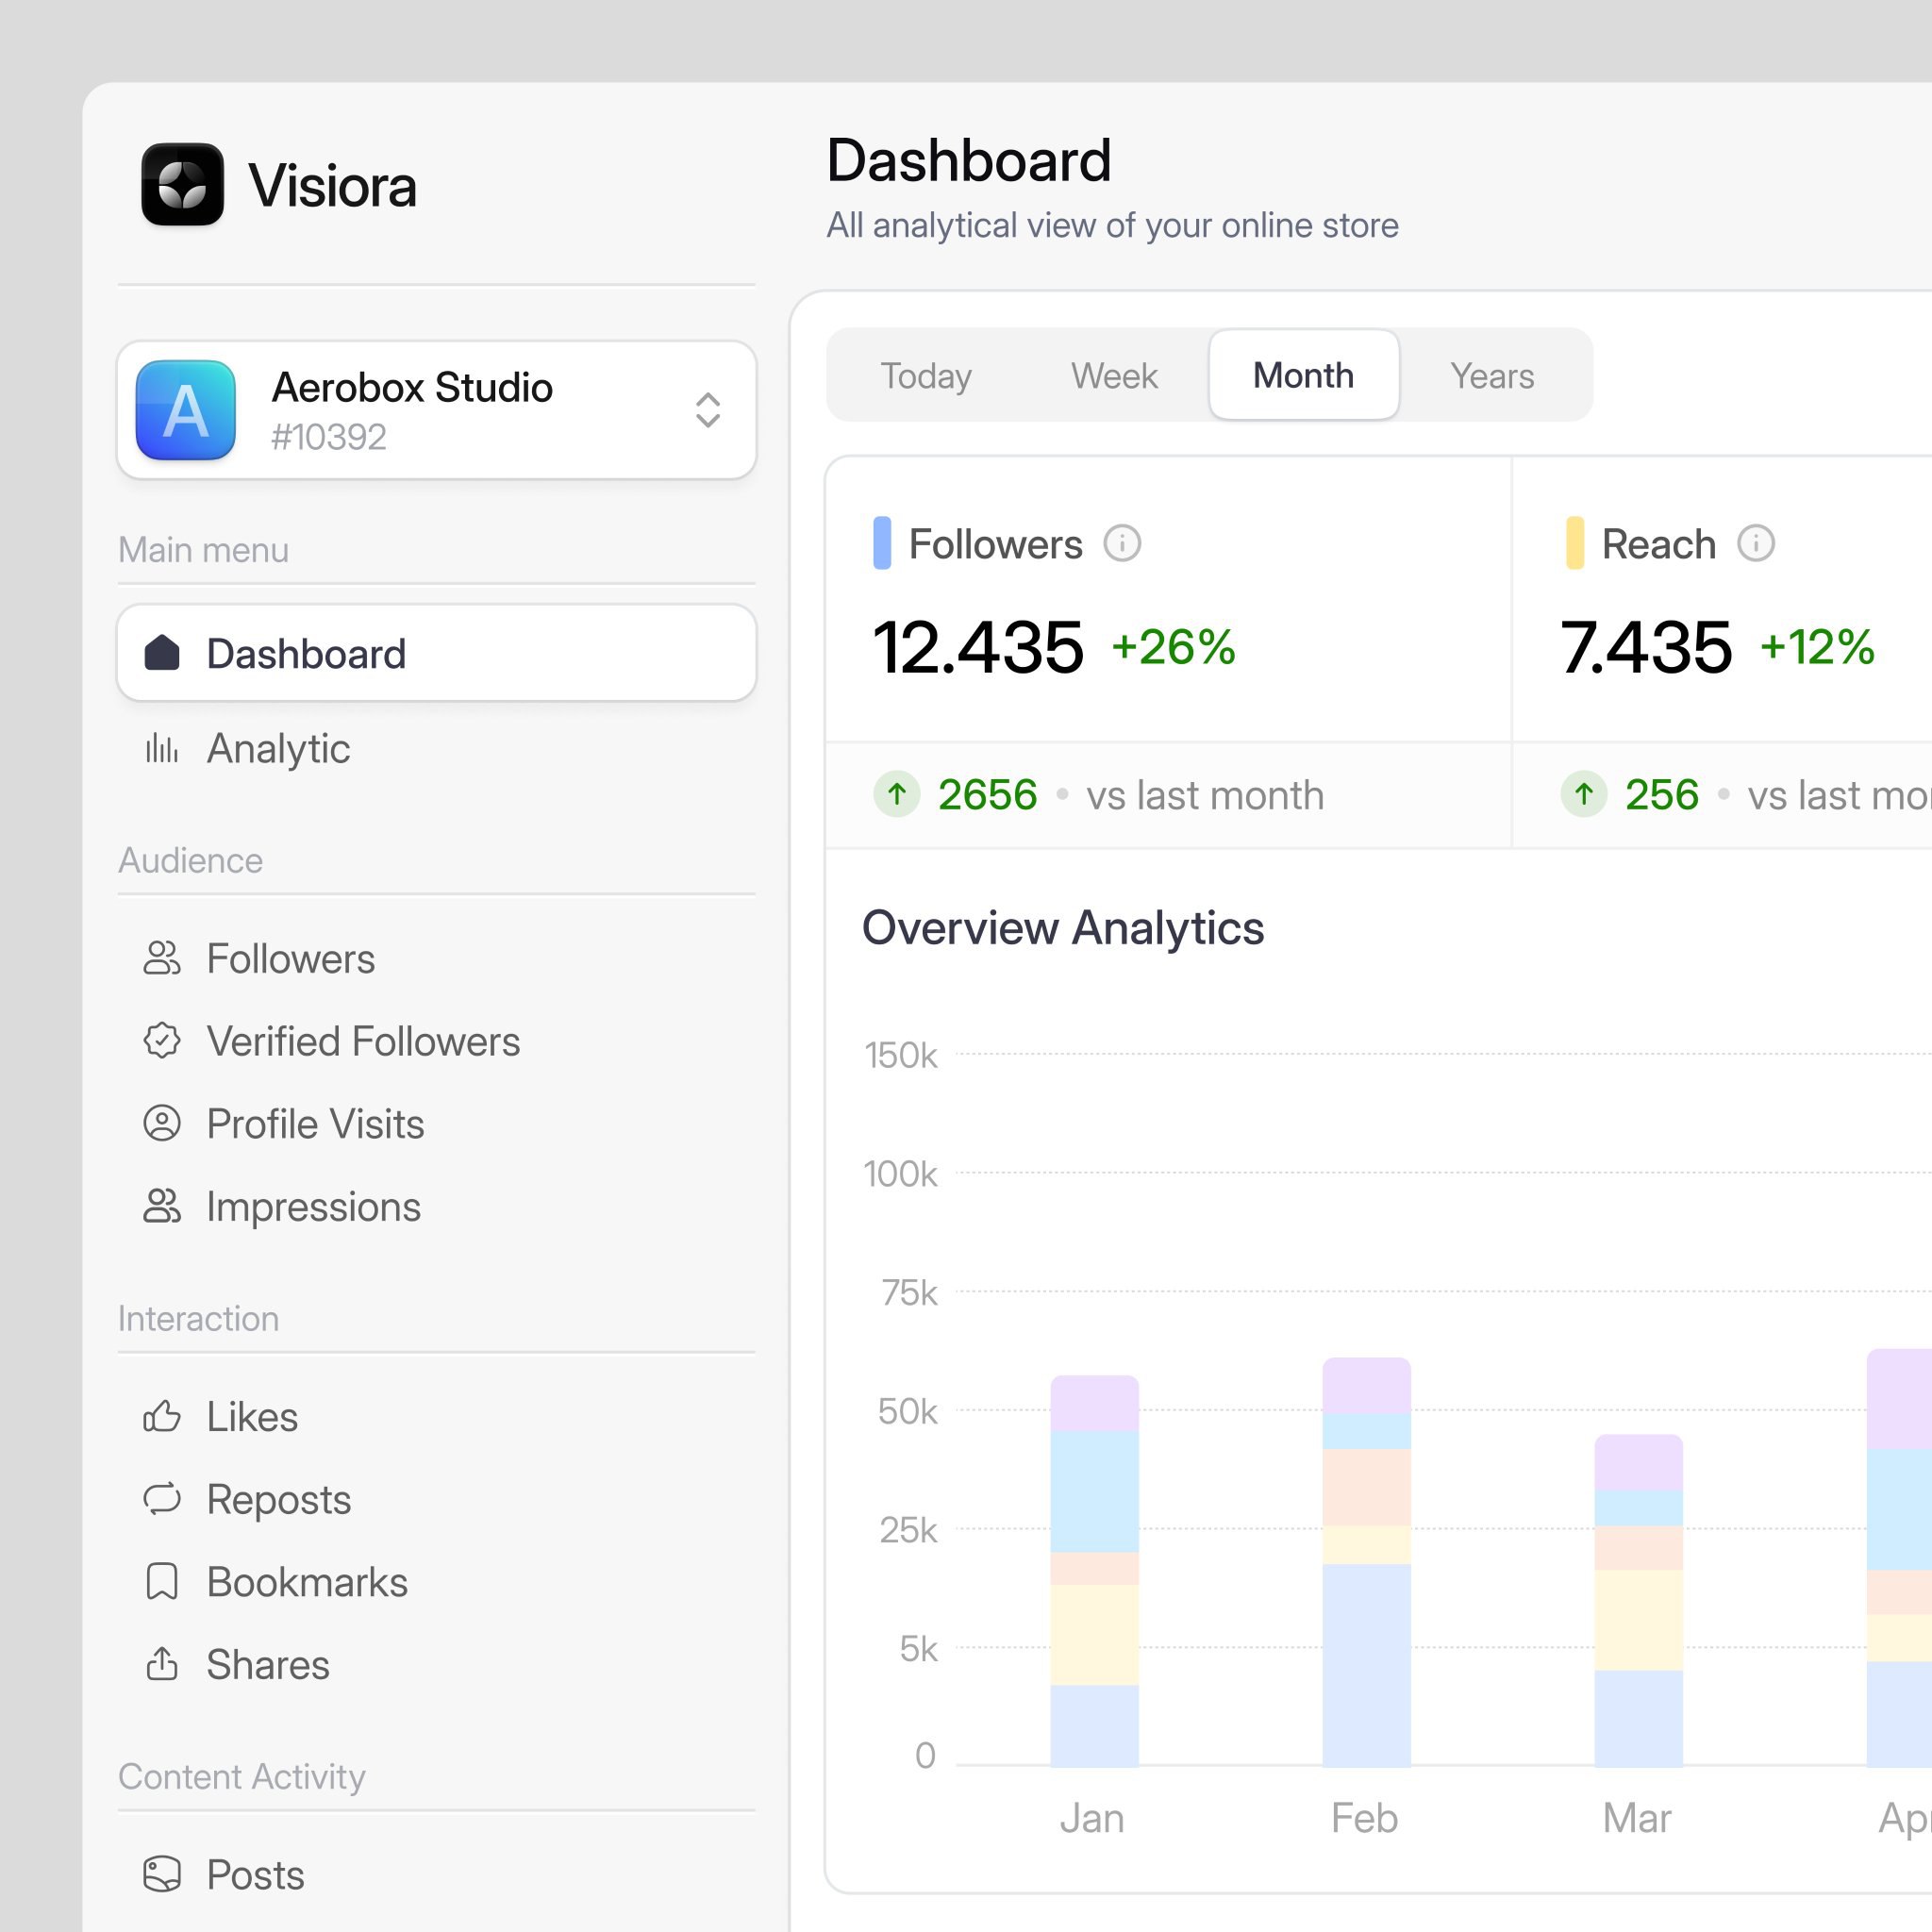Screen dimensions: 1932x1932
Task: Click the Shares upload icon
Action: click(x=162, y=1664)
